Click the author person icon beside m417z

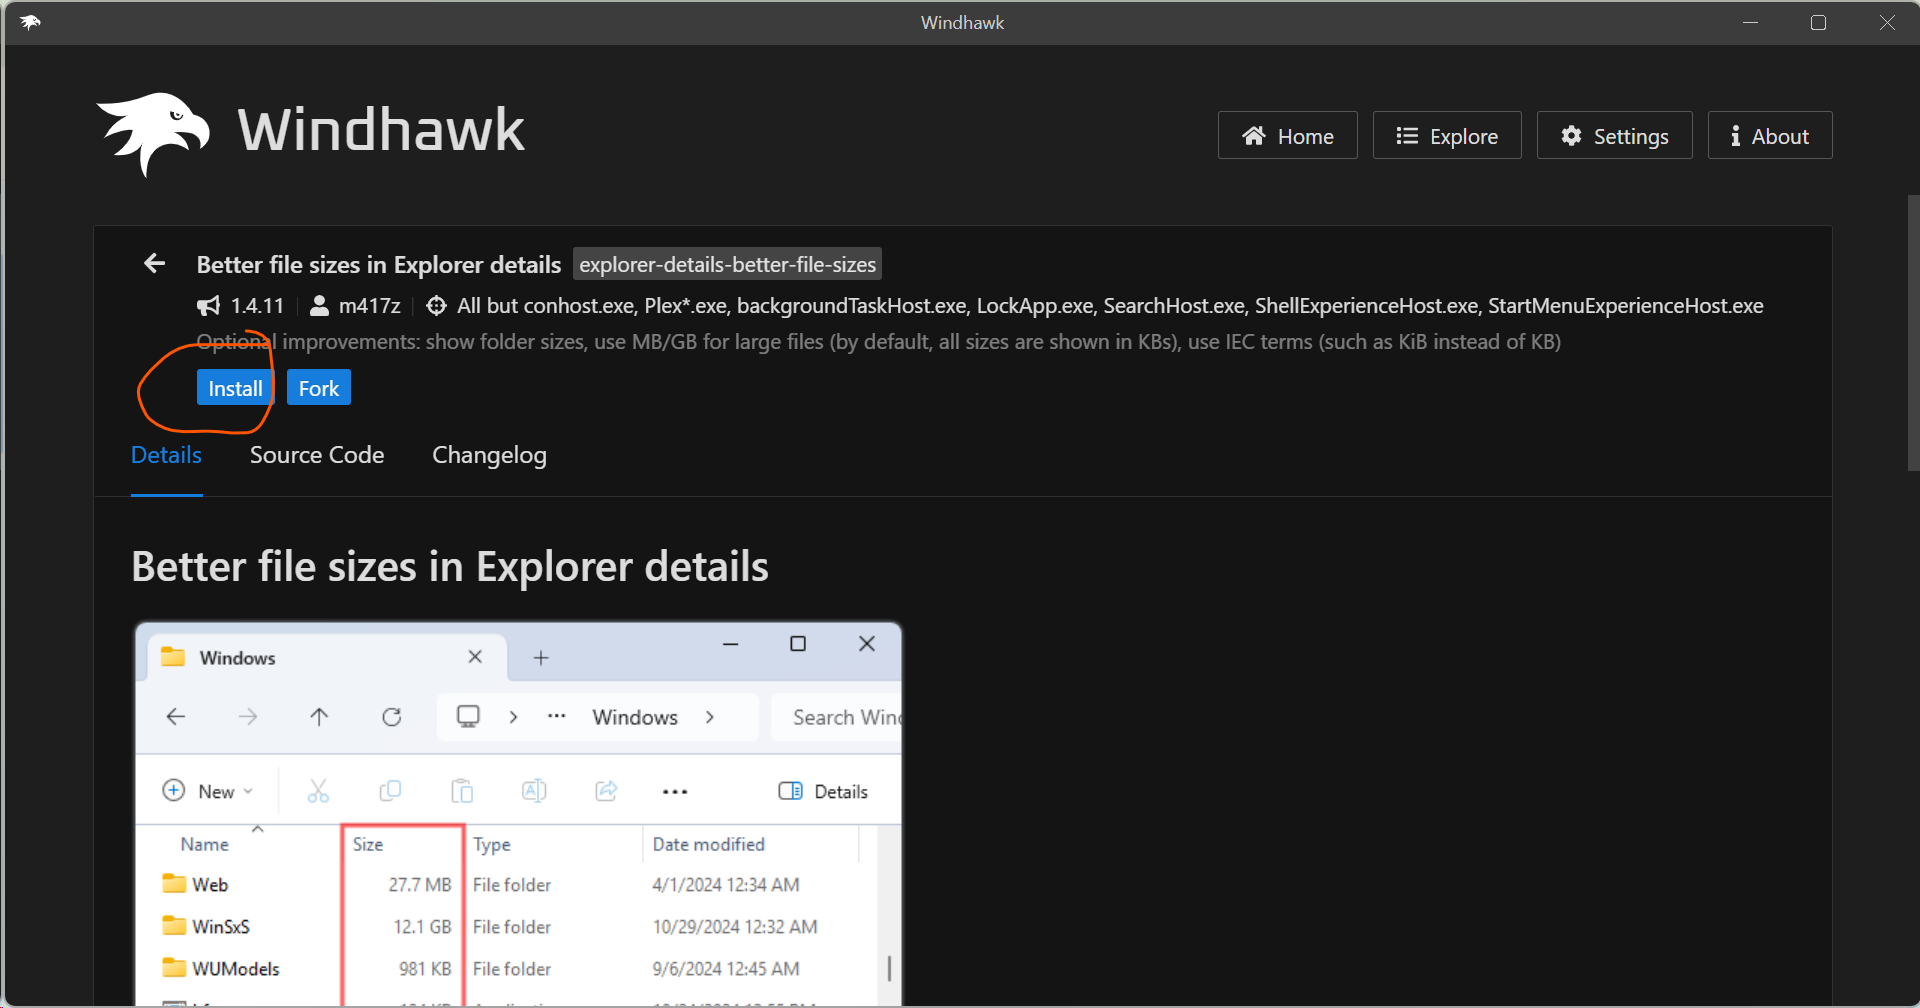pos(319,306)
